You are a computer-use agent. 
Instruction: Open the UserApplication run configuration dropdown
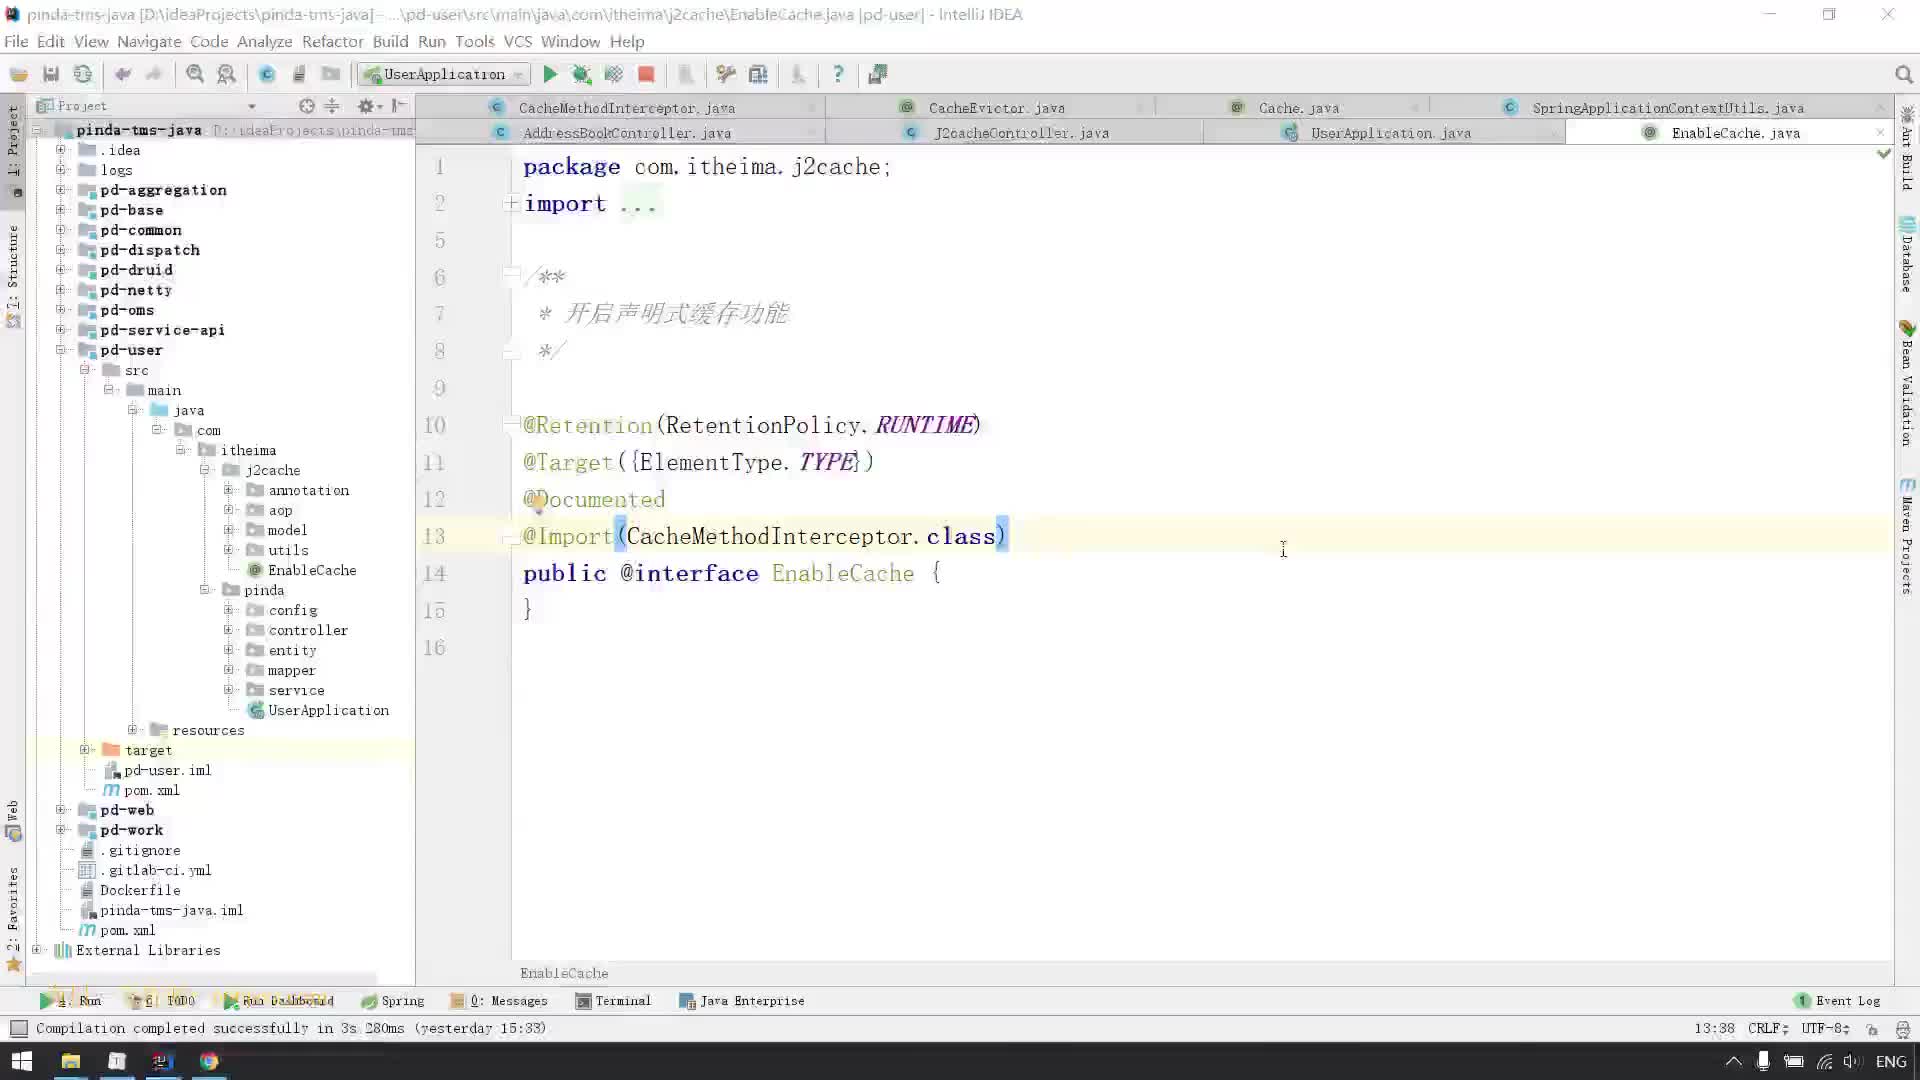444,74
